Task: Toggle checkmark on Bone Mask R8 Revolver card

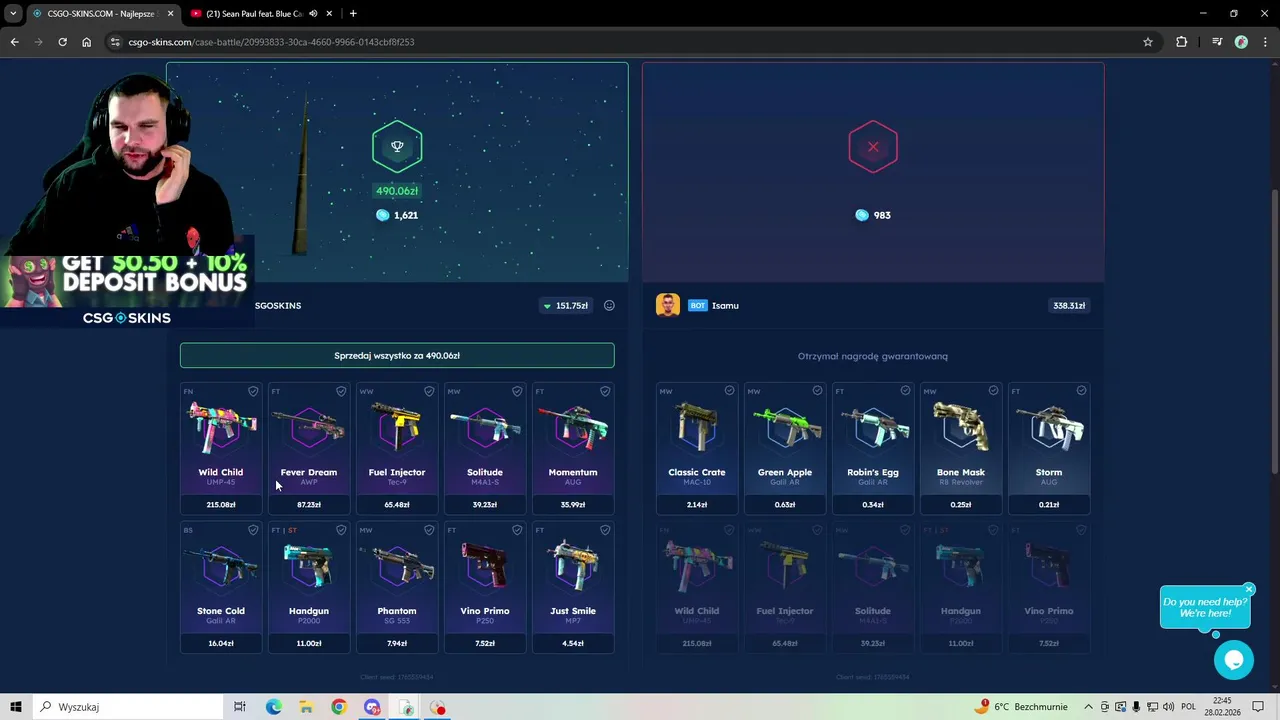Action: click(x=993, y=391)
